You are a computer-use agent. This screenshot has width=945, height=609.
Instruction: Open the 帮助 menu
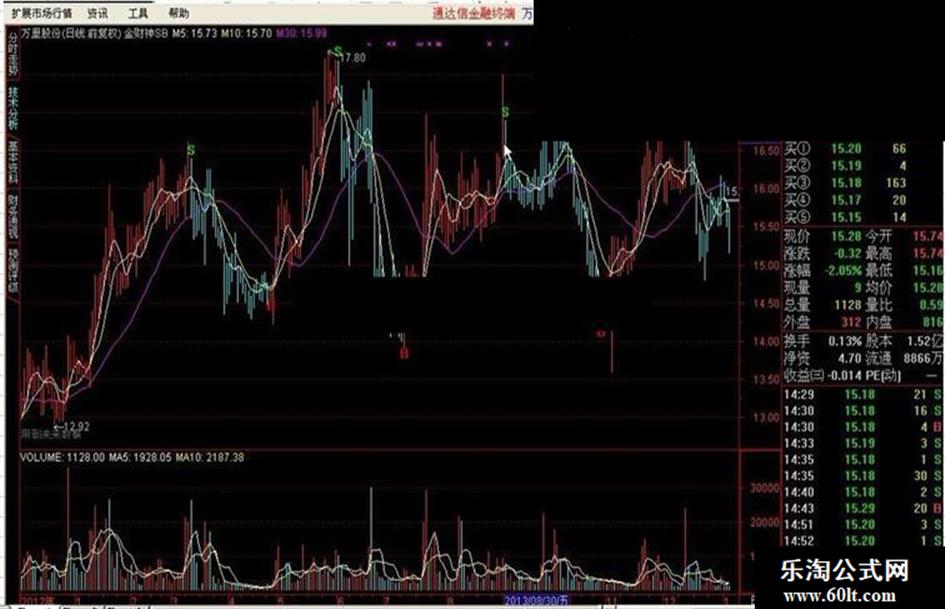(178, 13)
